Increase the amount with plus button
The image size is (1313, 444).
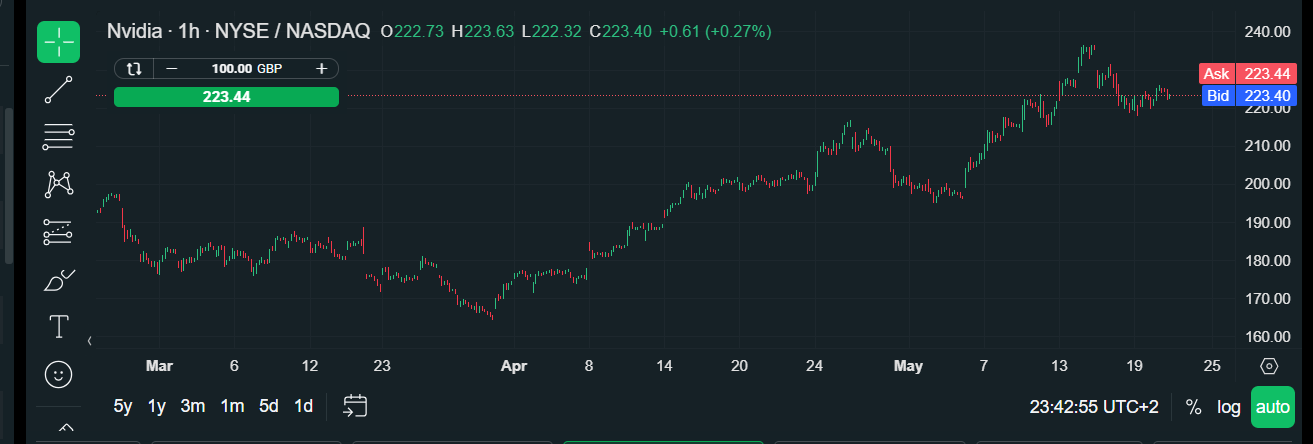coord(322,68)
